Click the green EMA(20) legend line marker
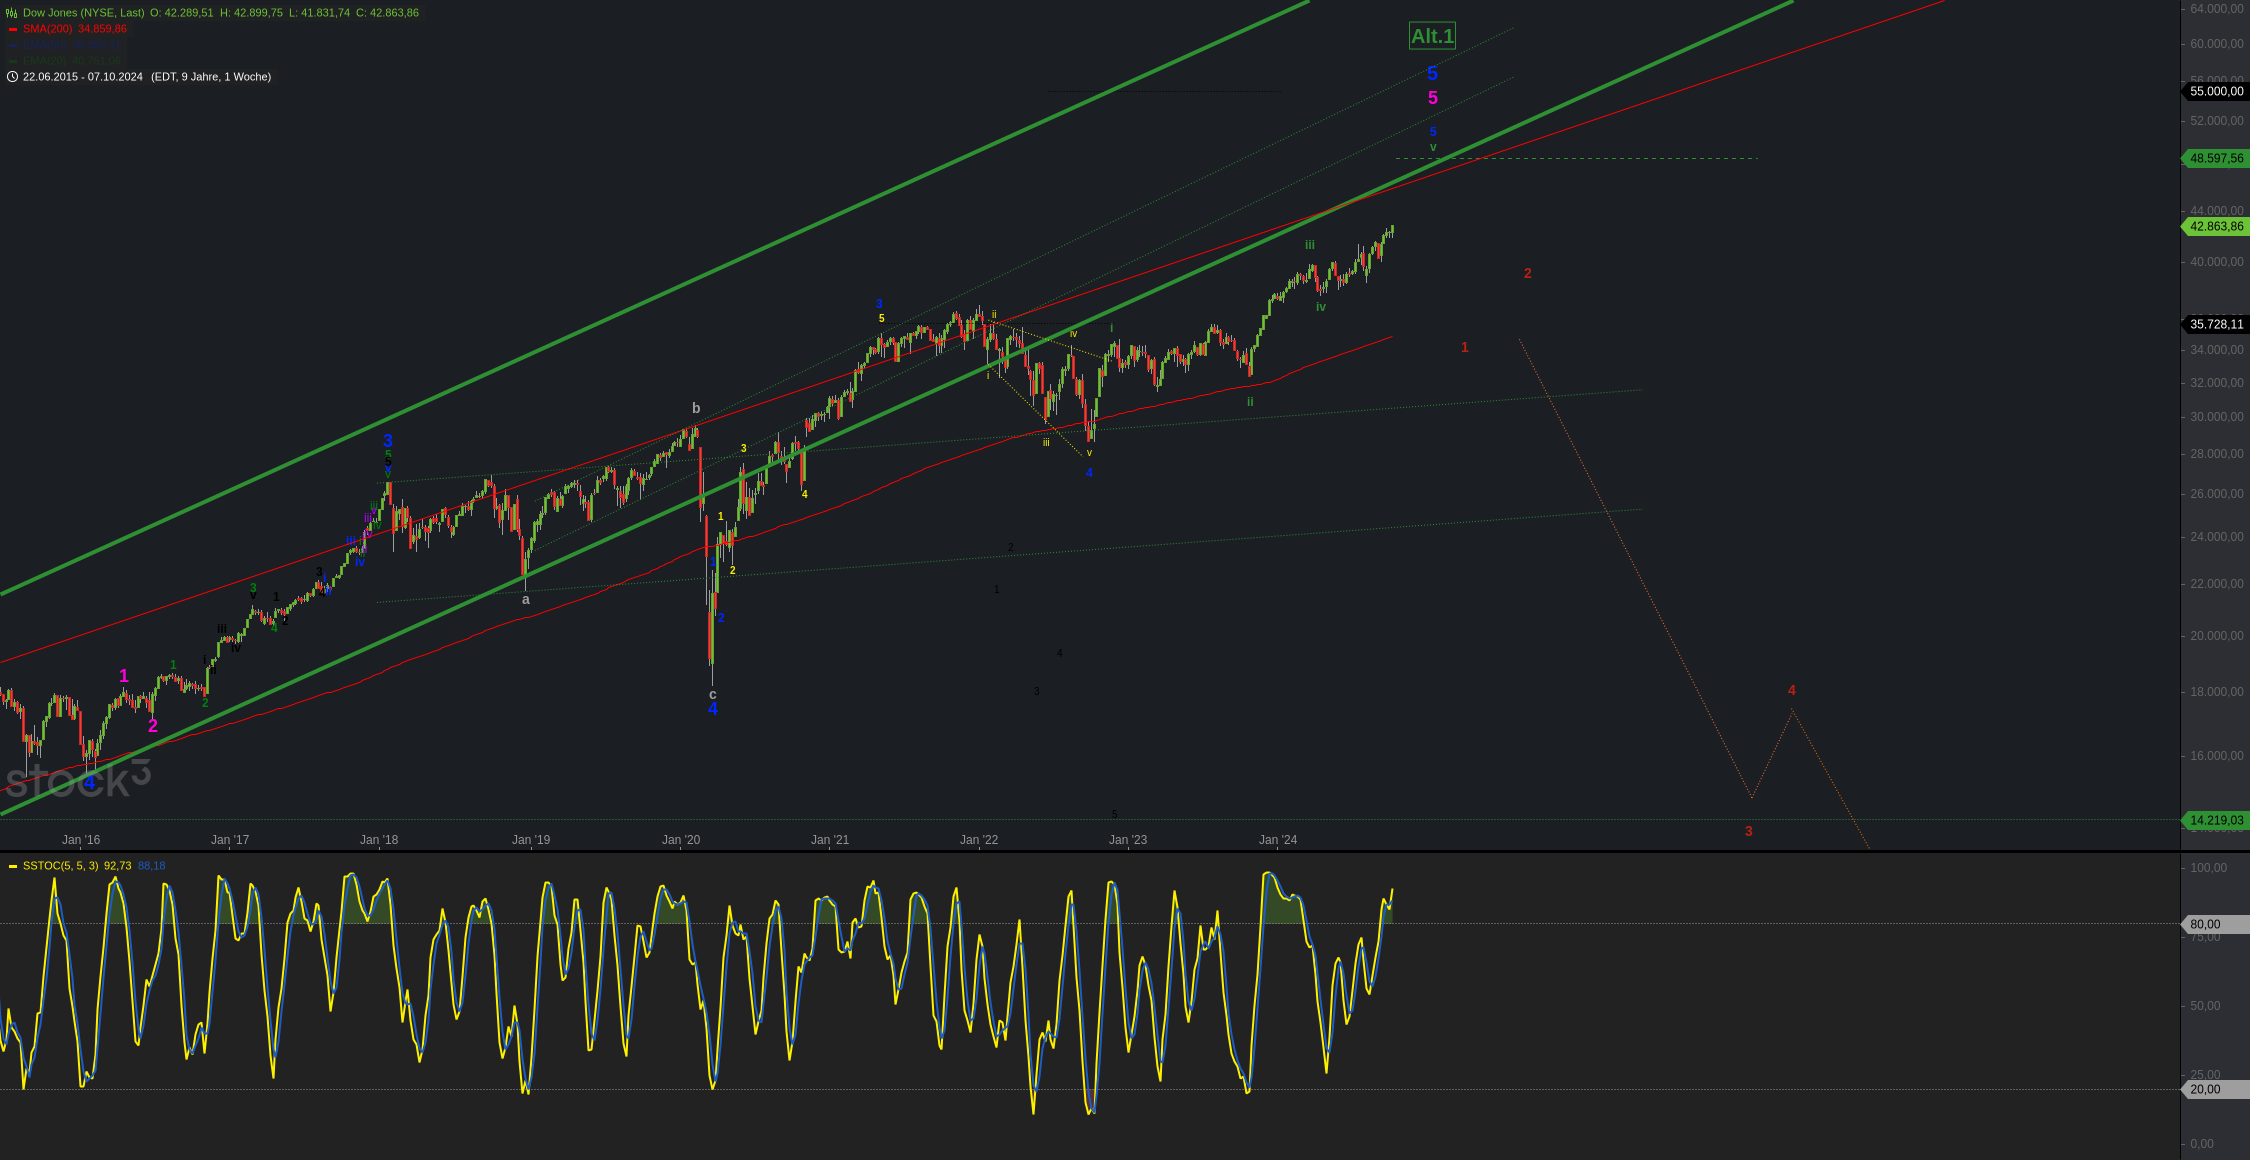Image resolution: width=2250 pixels, height=1160 pixels. pyautogui.click(x=12, y=61)
